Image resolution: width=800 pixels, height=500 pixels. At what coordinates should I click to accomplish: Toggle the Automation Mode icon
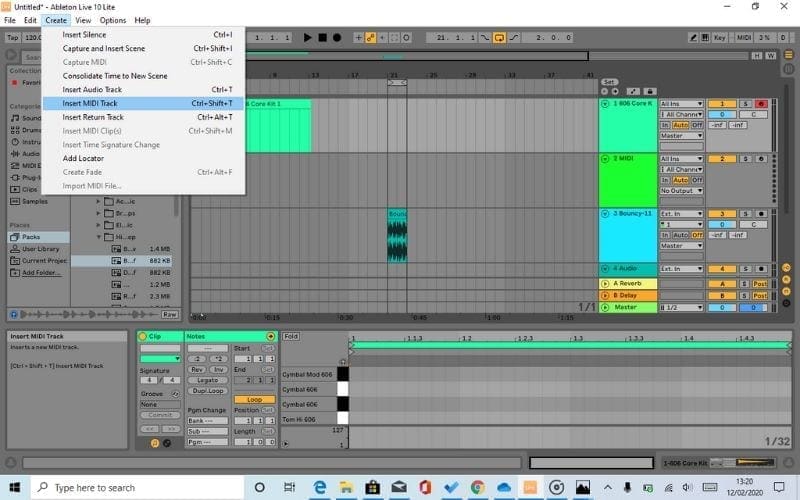click(x=633, y=91)
